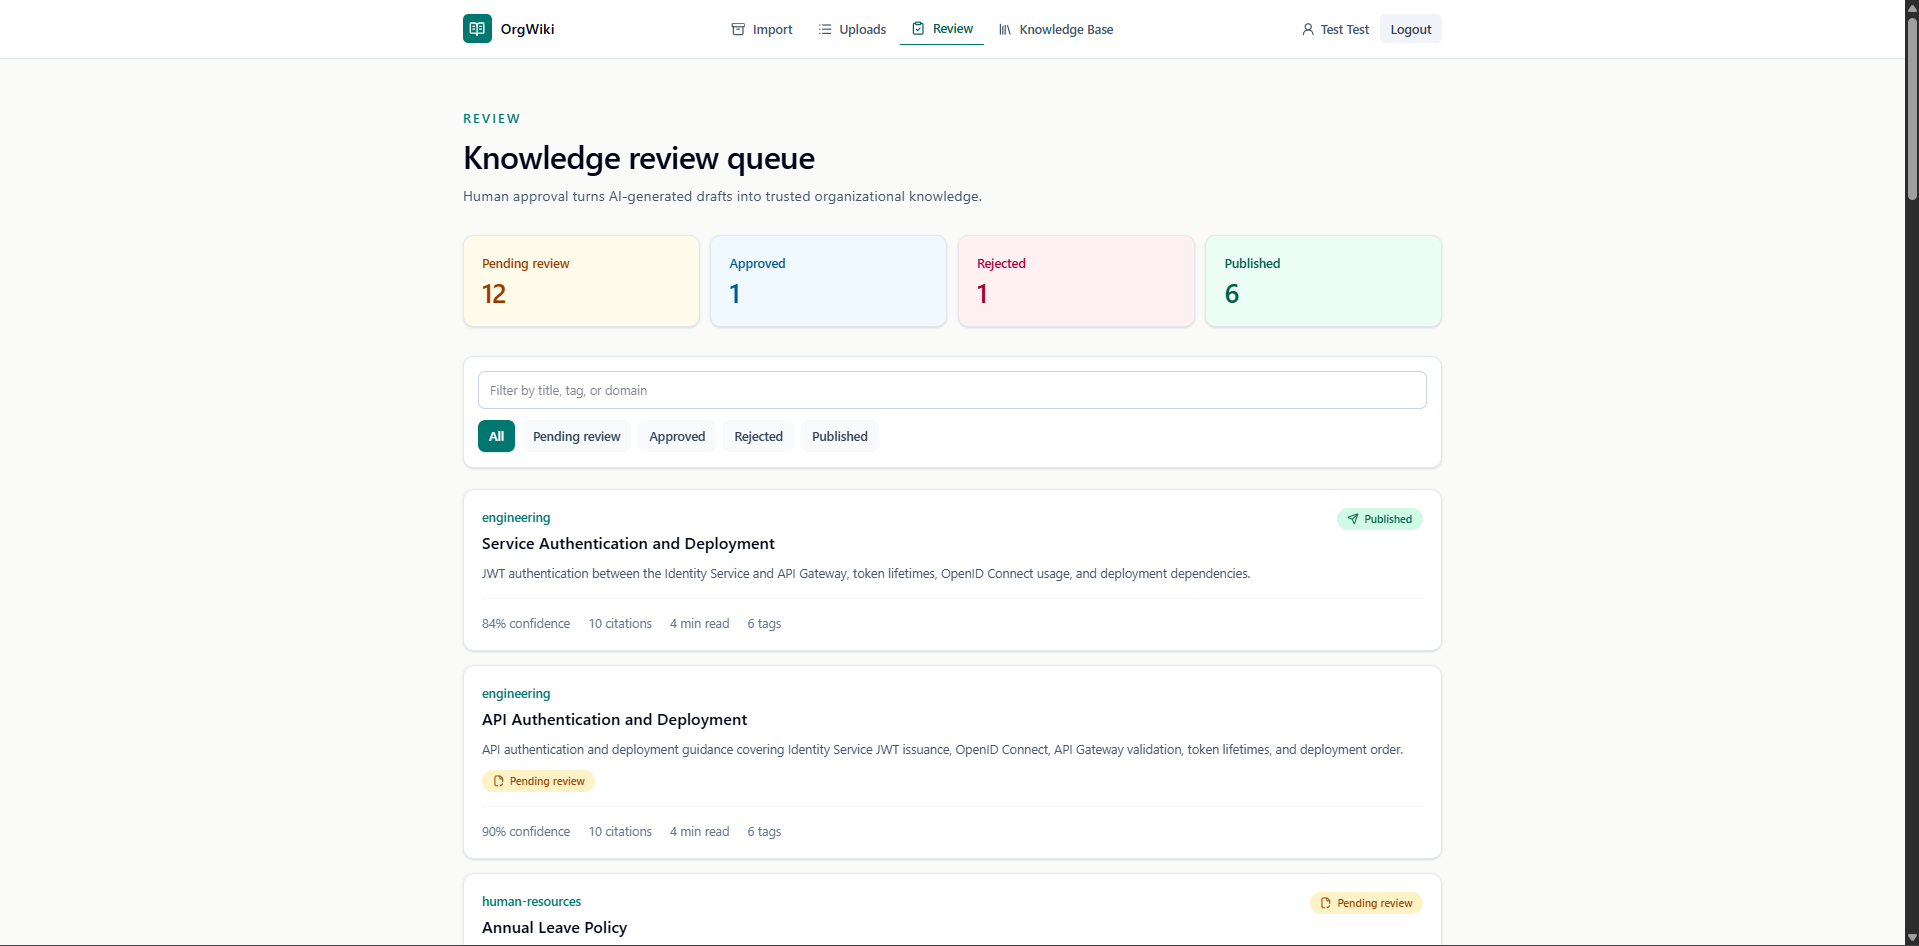
Task: Click the scrollbar up arrow
Action: (x=1912, y=7)
